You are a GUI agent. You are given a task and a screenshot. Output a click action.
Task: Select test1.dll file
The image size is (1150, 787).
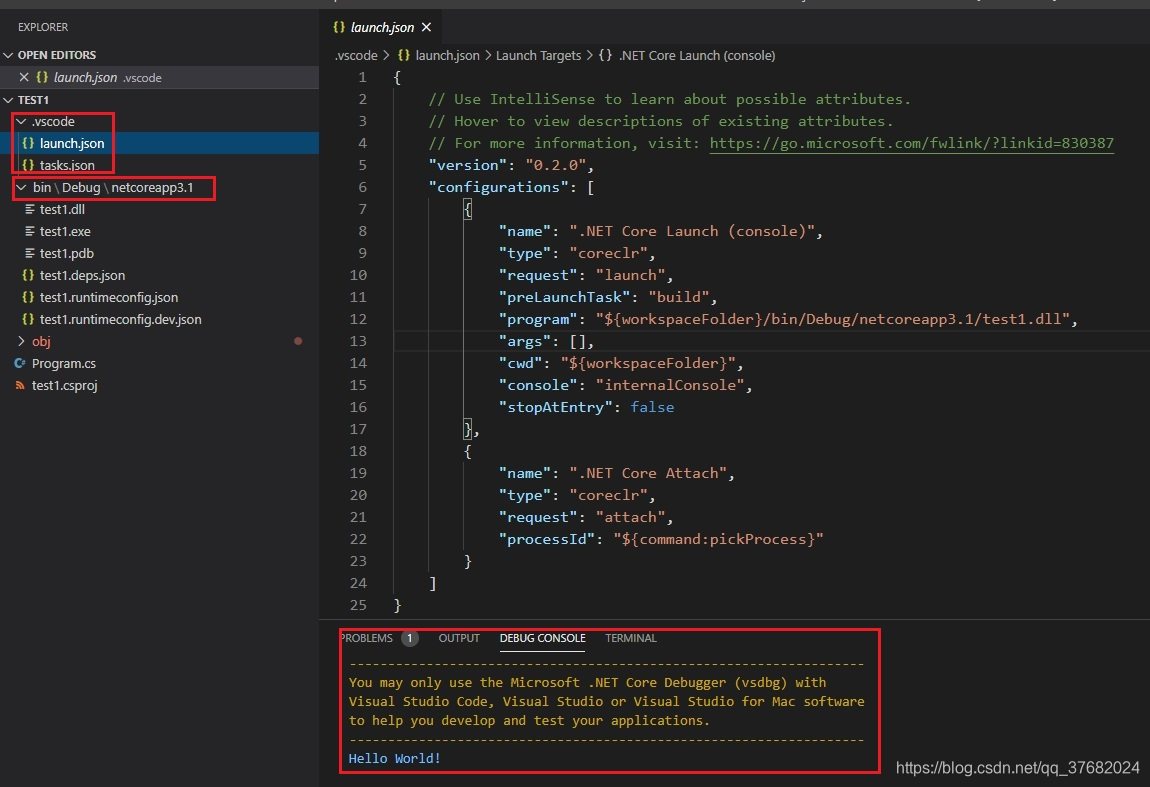pos(62,209)
